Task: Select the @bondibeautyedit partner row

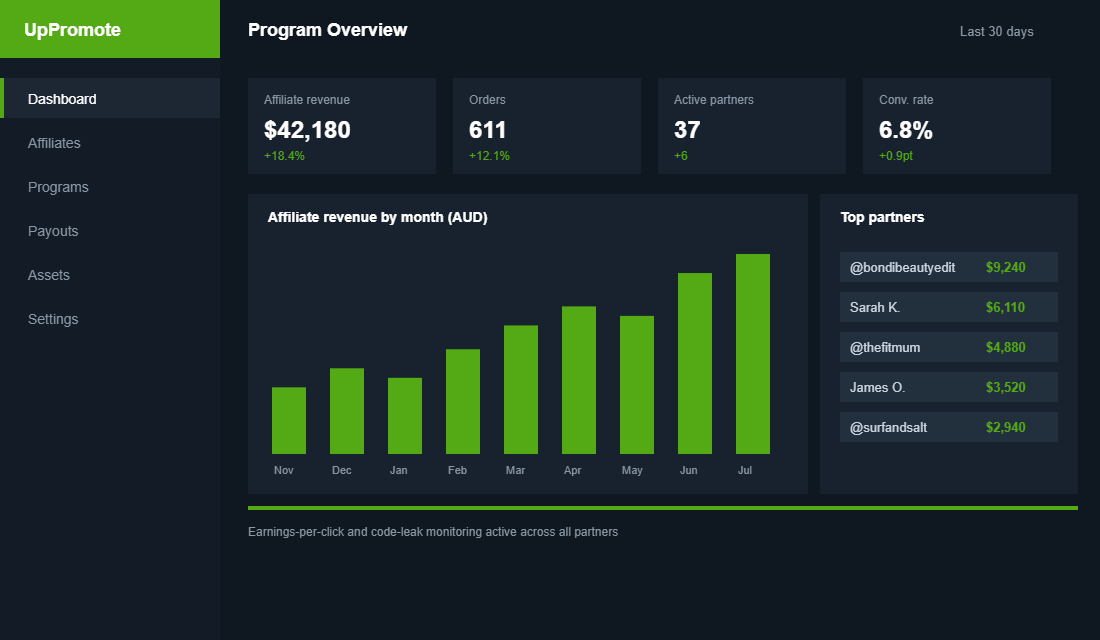Action: click(948, 267)
